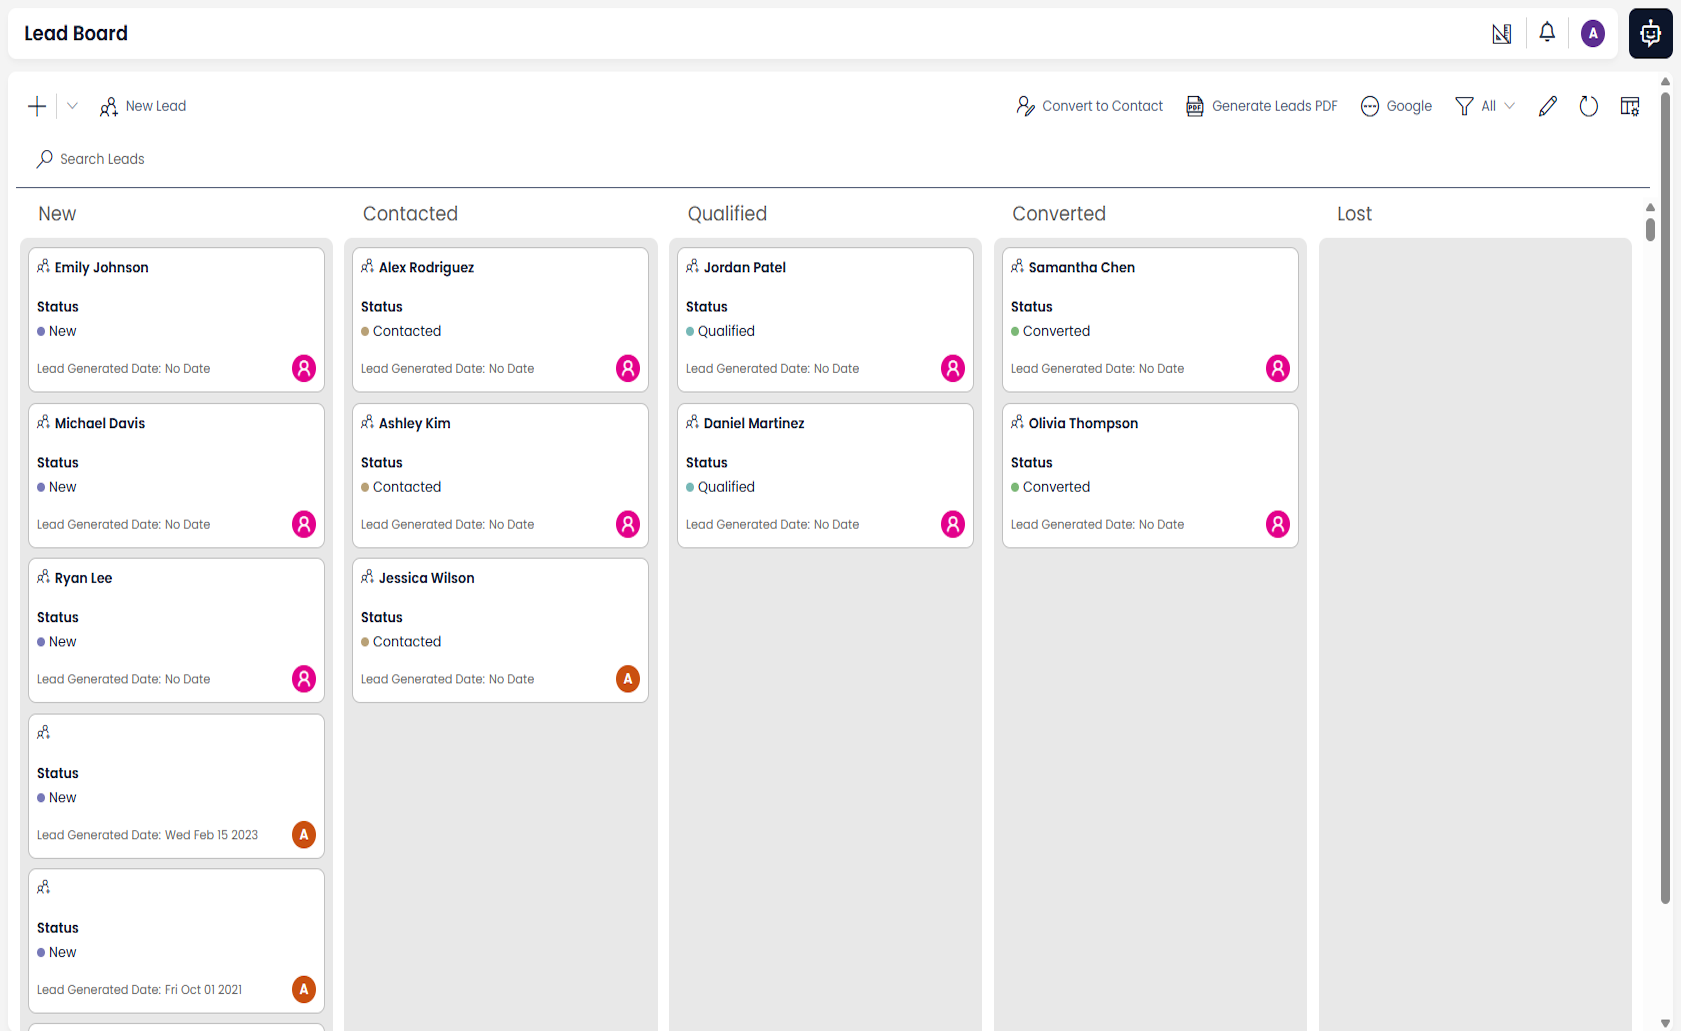
Task: Expand the add options chevron
Action: pos(72,106)
